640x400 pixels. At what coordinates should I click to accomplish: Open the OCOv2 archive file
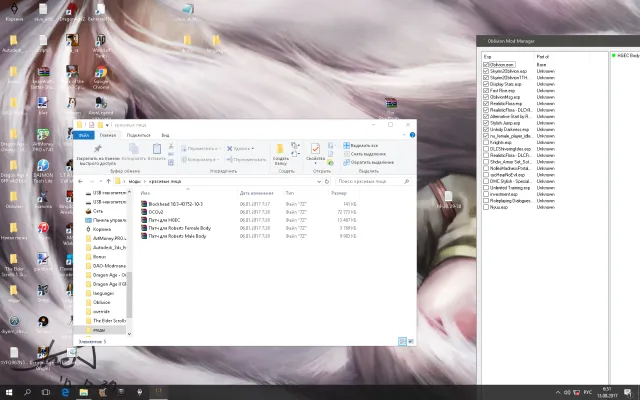155,212
